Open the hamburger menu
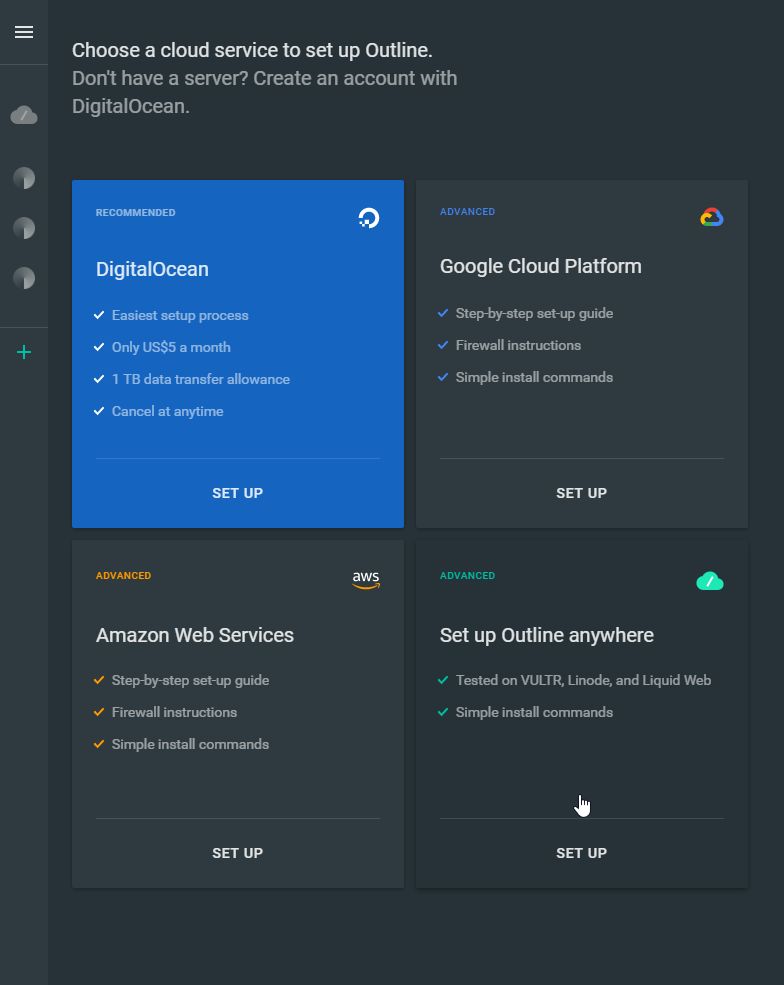Image resolution: width=784 pixels, height=985 pixels. click(24, 32)
